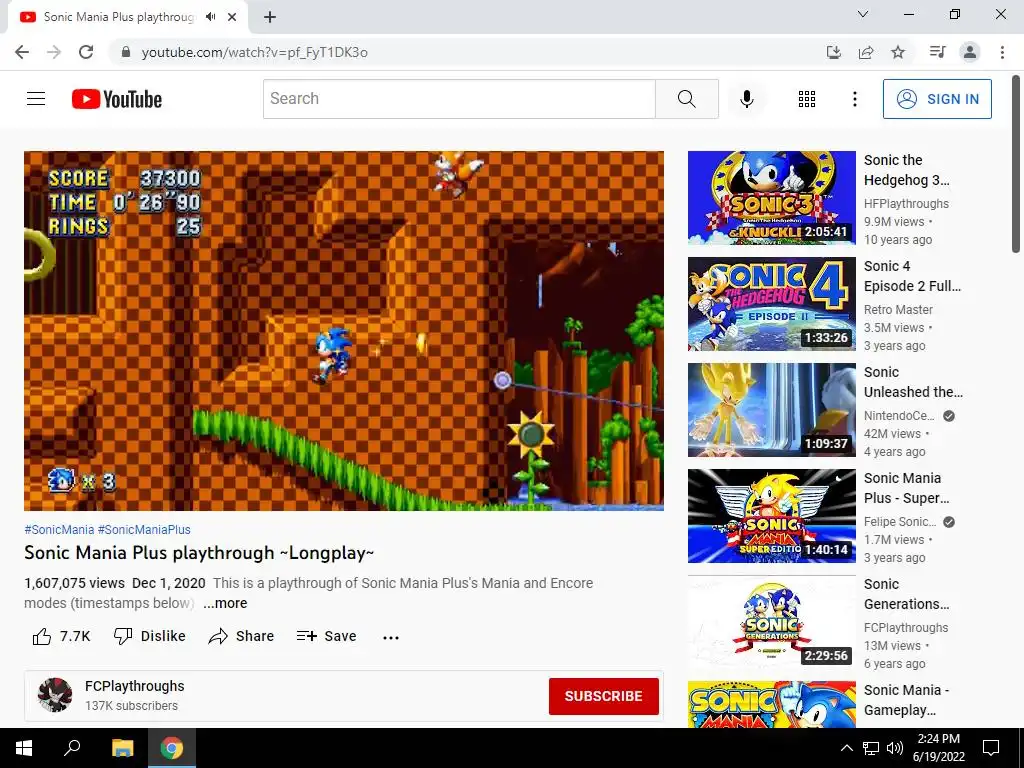Expand description with ...more
The image size is (1024, 768).
[x=225, y=603]
